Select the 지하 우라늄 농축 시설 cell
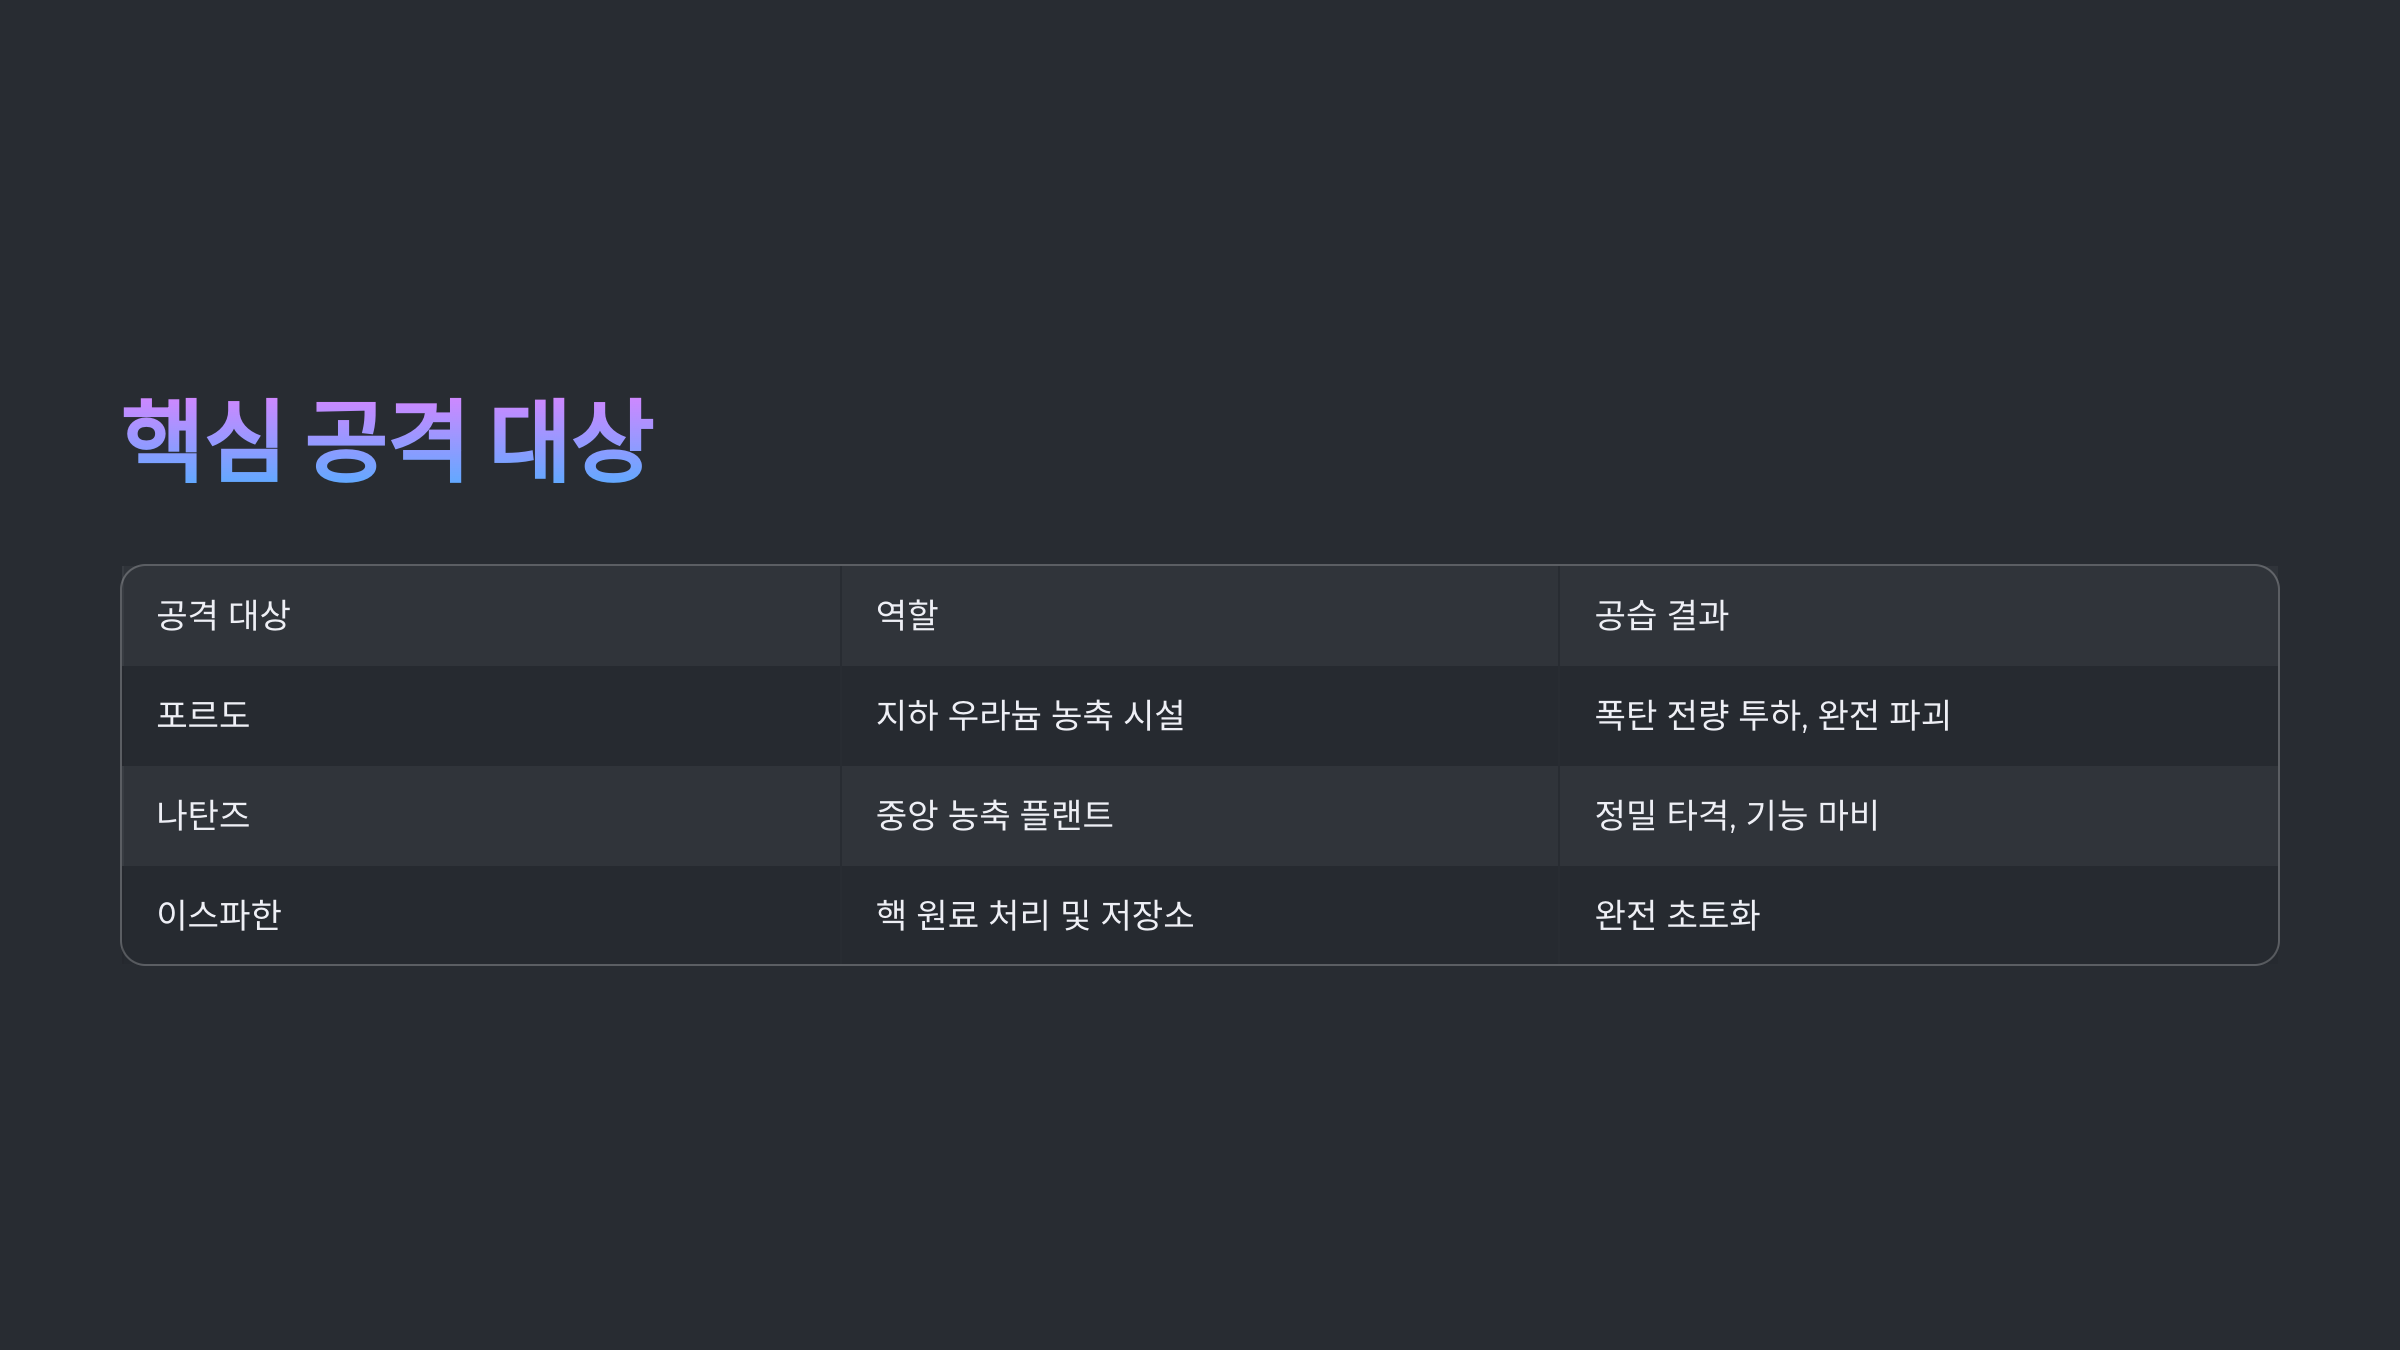Image resolution: width=2400 pixels, height=1350 pixels. 1200,716
